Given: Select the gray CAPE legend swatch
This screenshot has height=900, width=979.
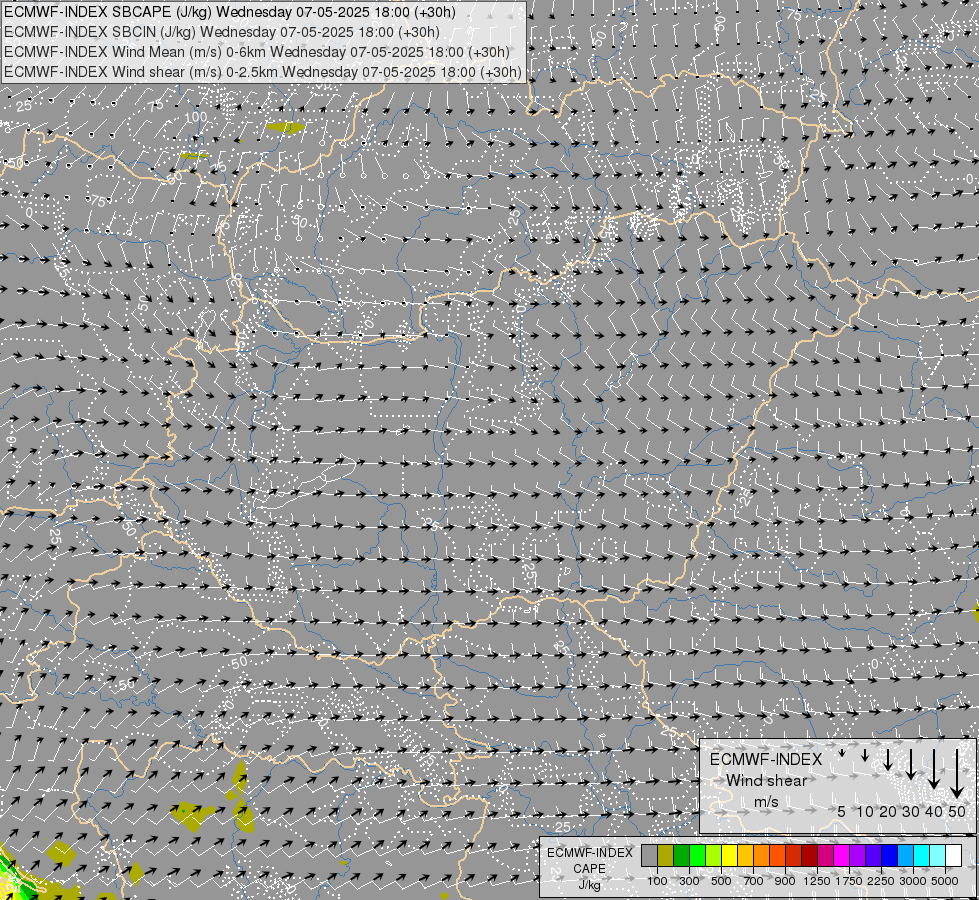Looking at the screenshot, I should click(x=649, y=856).
